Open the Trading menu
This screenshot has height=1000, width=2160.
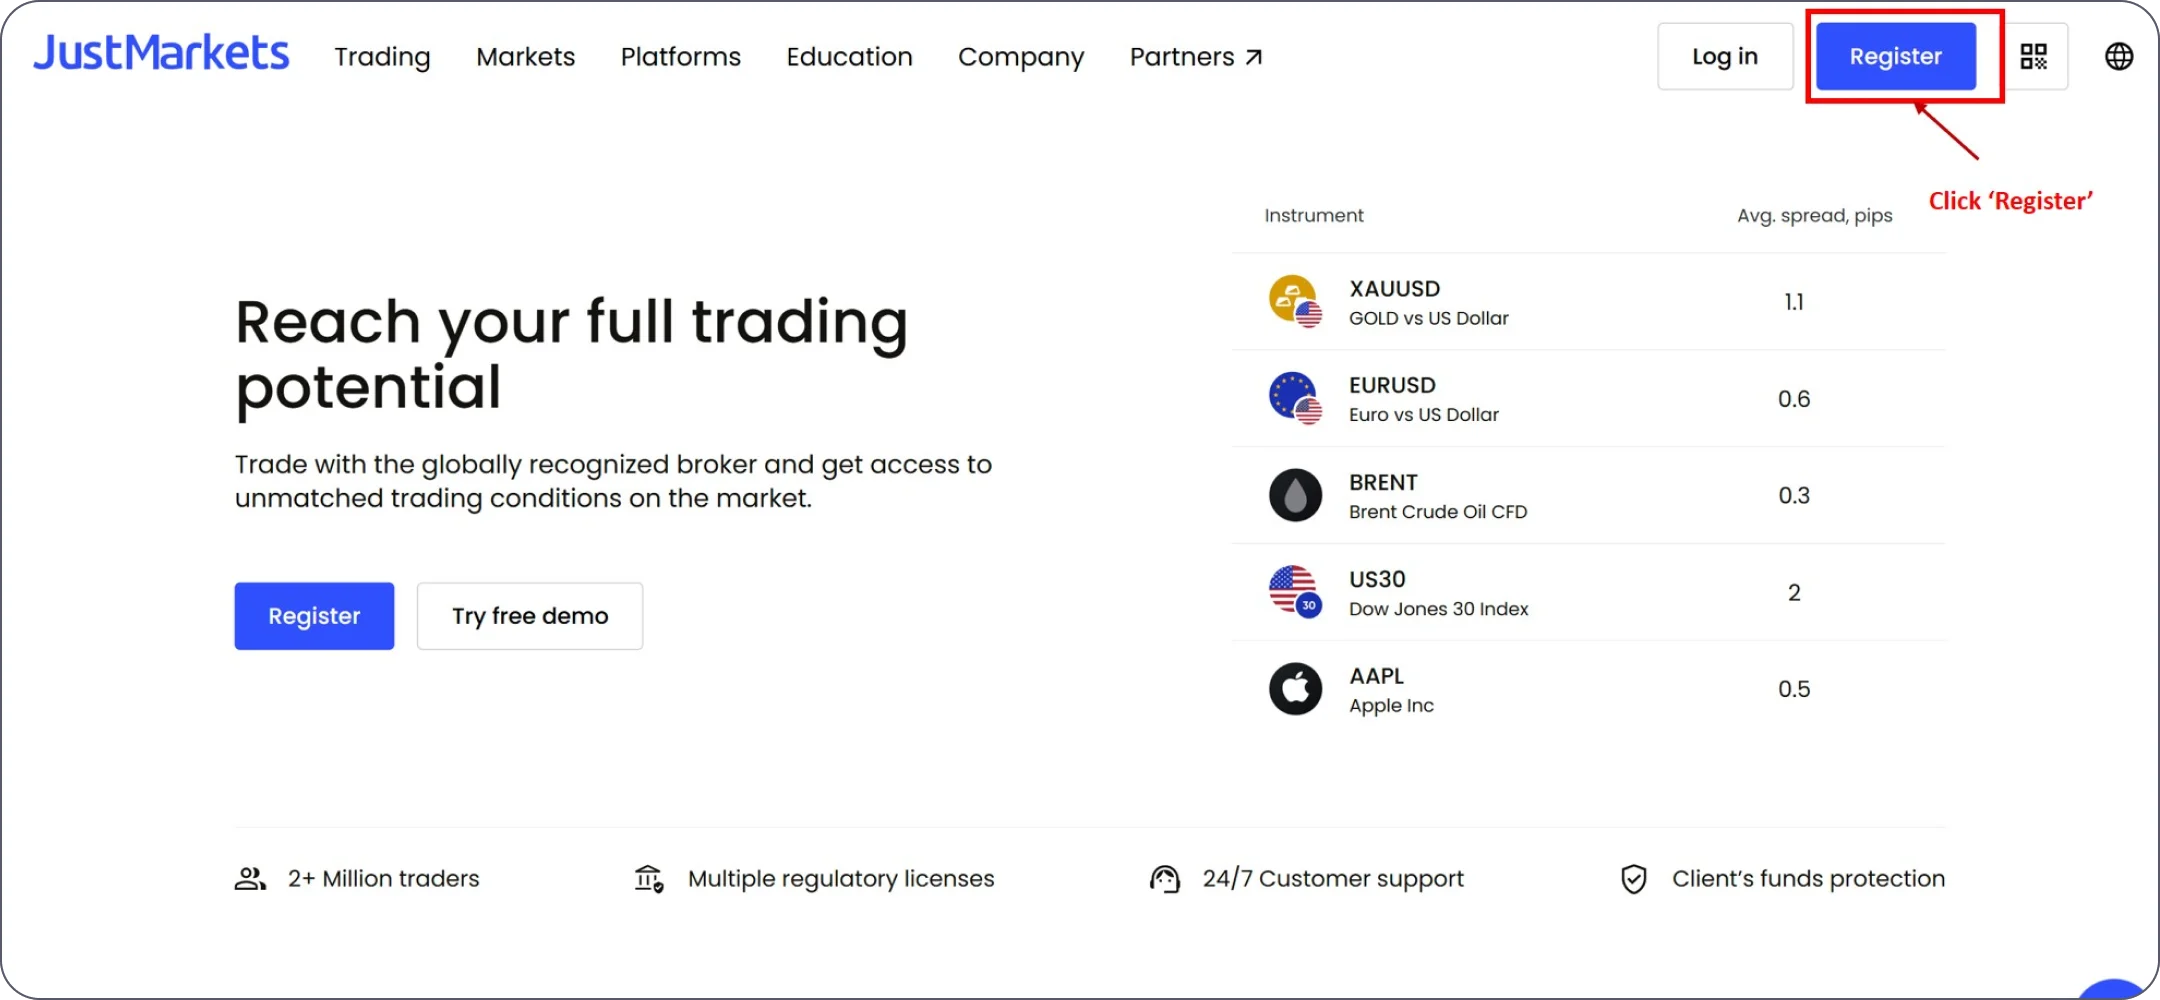382,57
